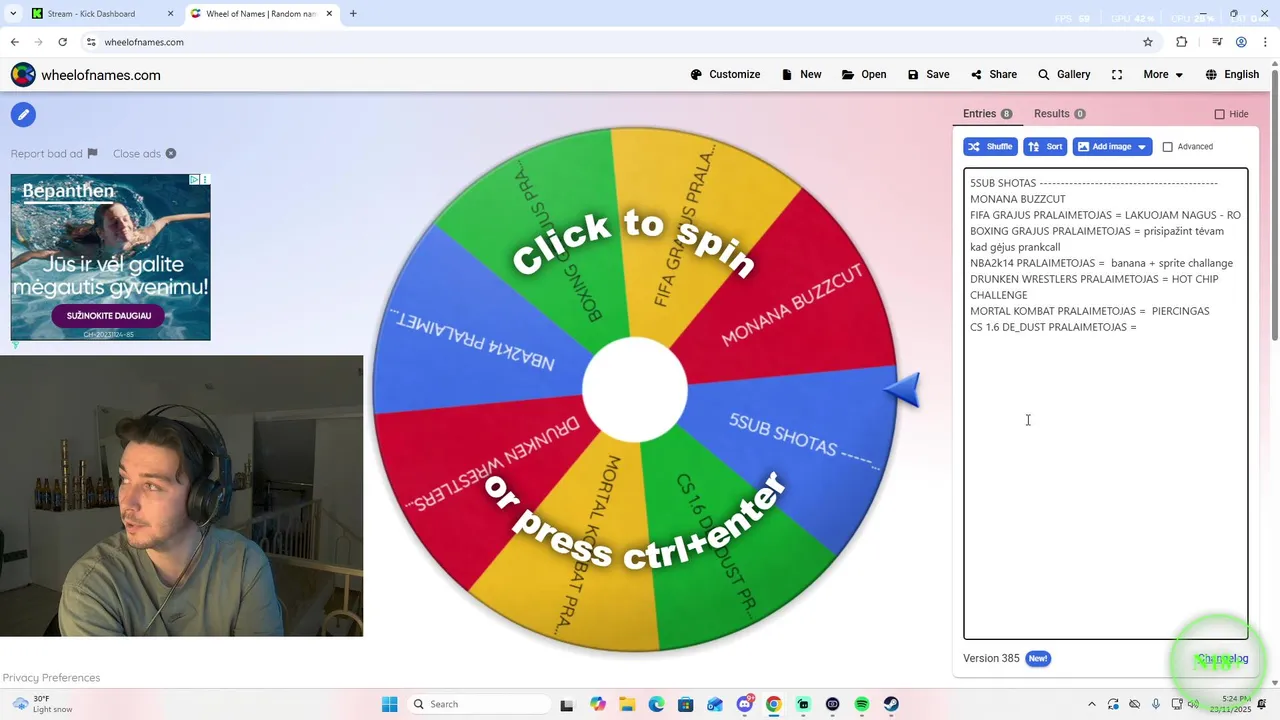Click the 'CS 1.6 DE_DUST PRALAIMETOJAS =' entry line
The height and width of the screenshot is (720, 1280).
coord(1053,327)
